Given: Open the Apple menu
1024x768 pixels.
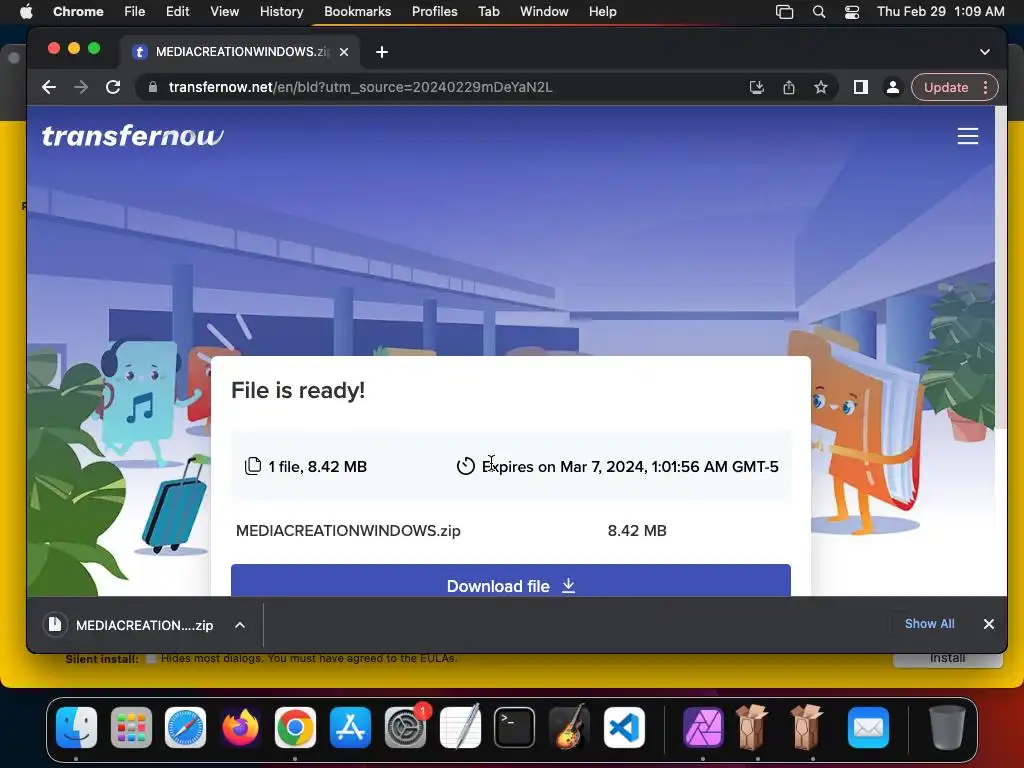Looking at the screenshot, I should tap(26, 11).
